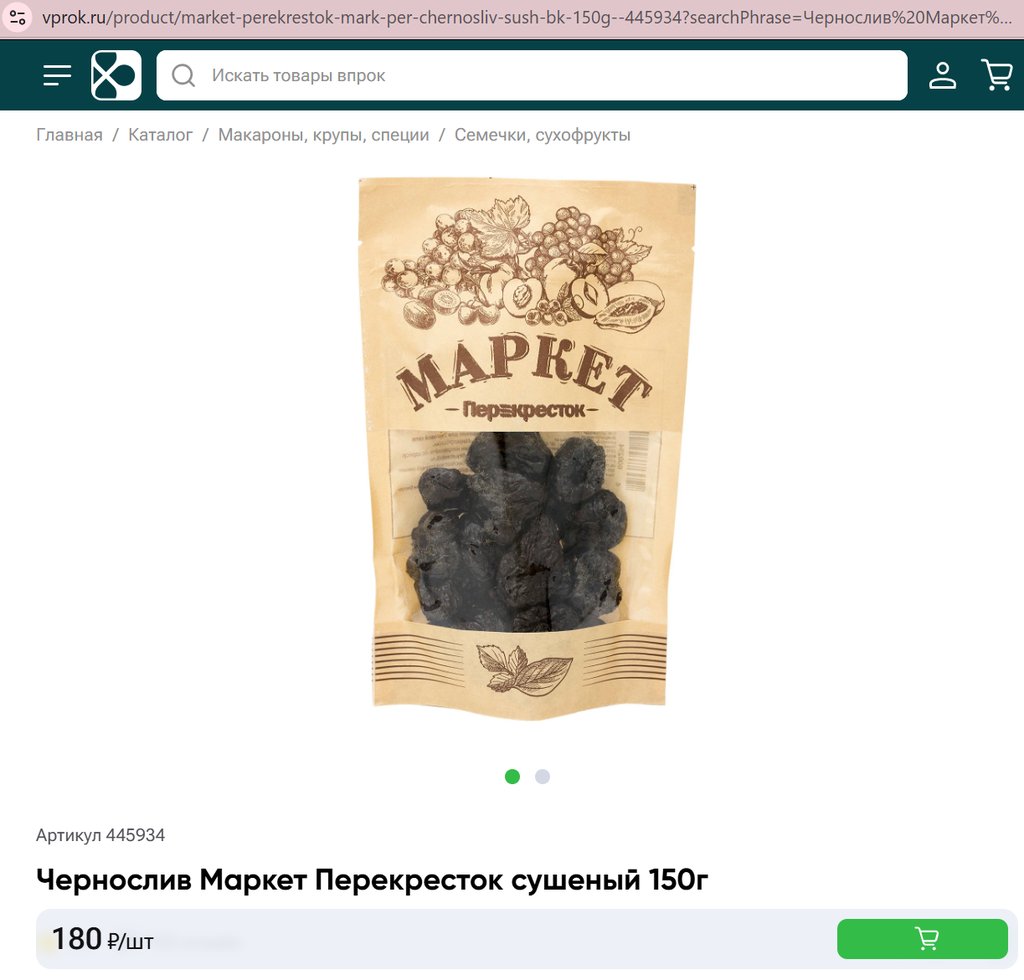Open the prune package product photo
The width and height of the screenshot is (1024, 980).
tap(526, 448)
